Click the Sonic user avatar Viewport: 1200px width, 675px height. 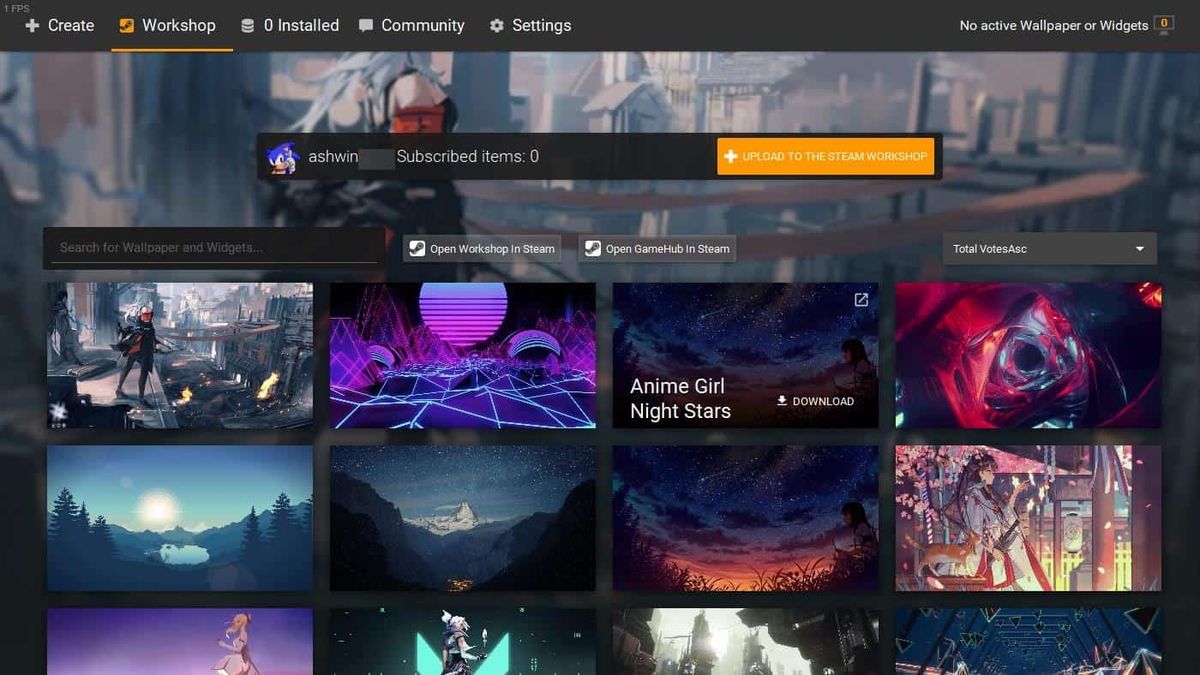[x=283, y=157]
